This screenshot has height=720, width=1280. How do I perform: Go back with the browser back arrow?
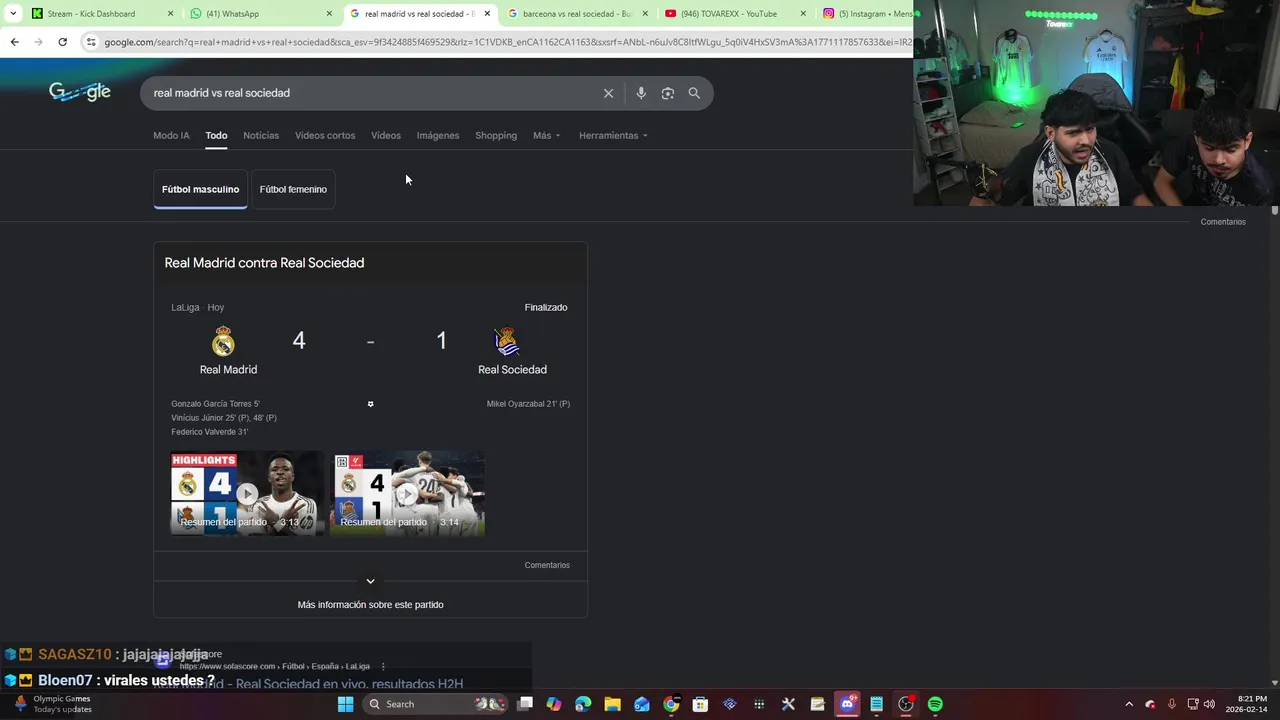coord(14,42)
